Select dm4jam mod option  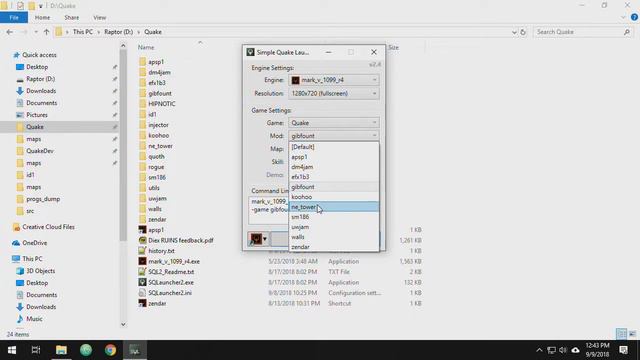333,167
